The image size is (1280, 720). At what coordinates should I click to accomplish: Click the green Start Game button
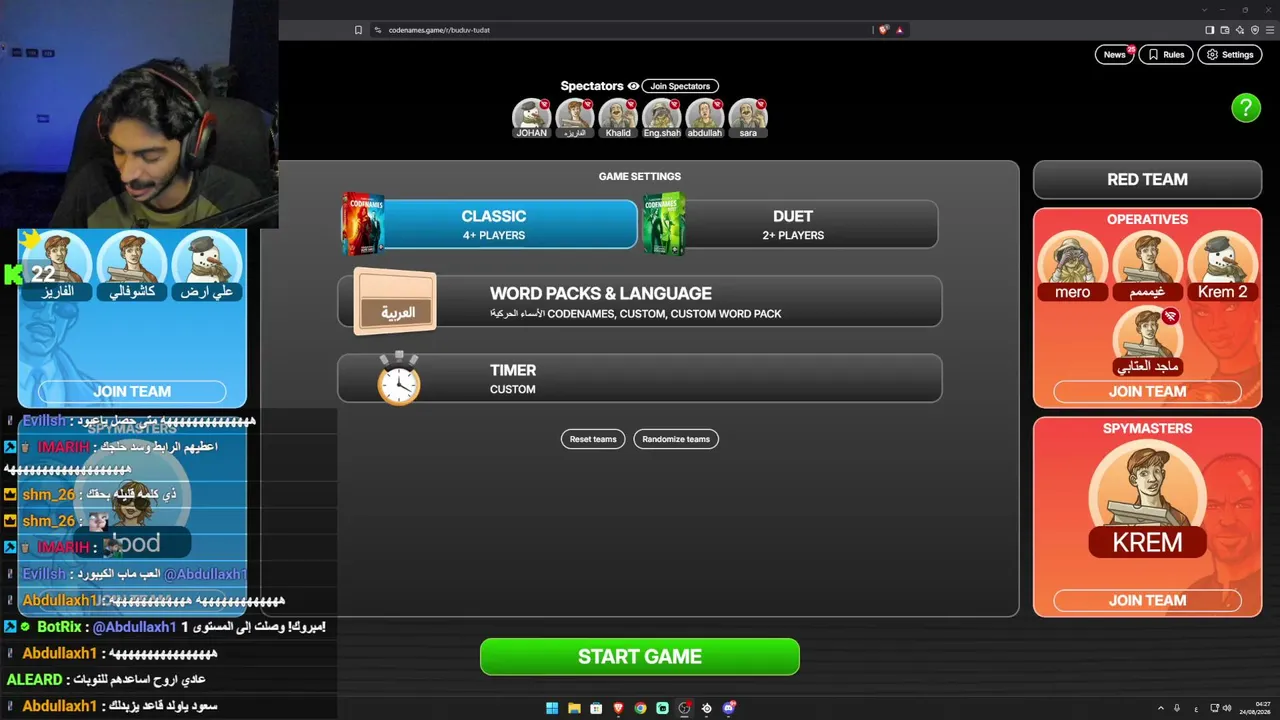click(x=640, y=657)
